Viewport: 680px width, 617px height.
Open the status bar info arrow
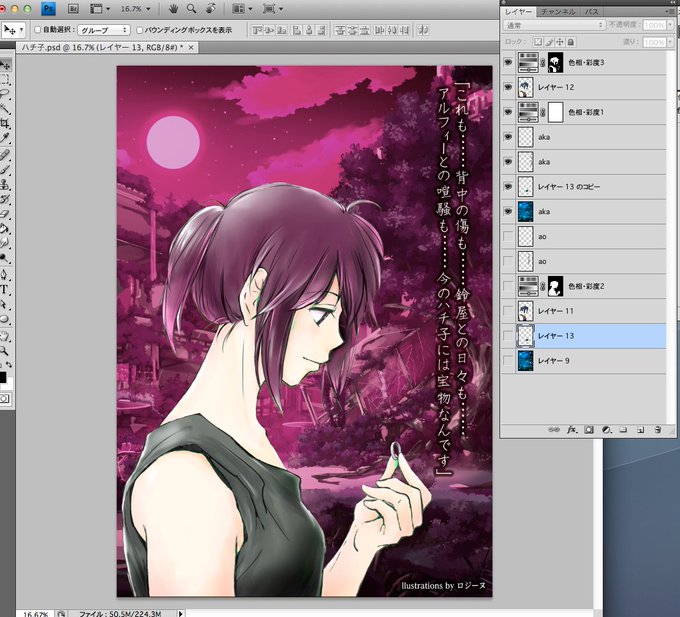181,613
